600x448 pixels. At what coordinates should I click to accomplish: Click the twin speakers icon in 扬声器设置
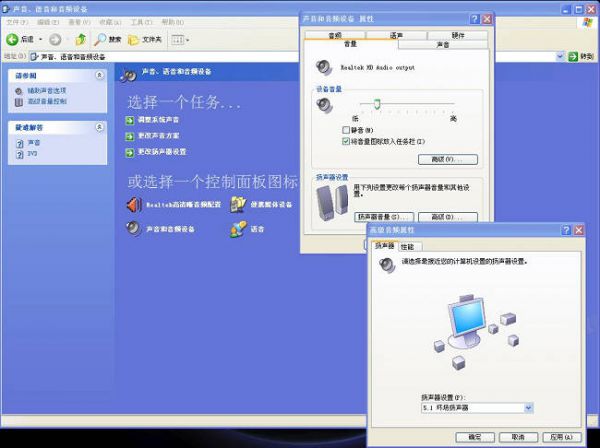tap(332, 203)
